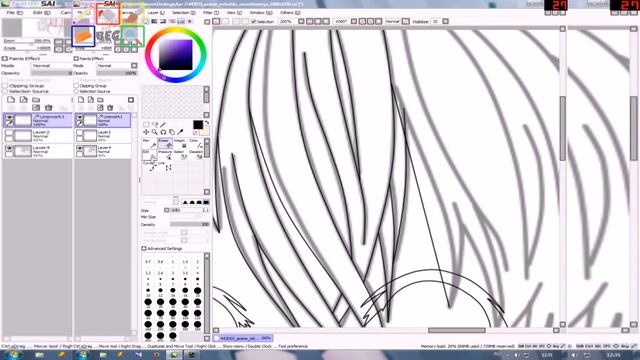Create new layer in right-hand layer panel

(x=81, y=100)
